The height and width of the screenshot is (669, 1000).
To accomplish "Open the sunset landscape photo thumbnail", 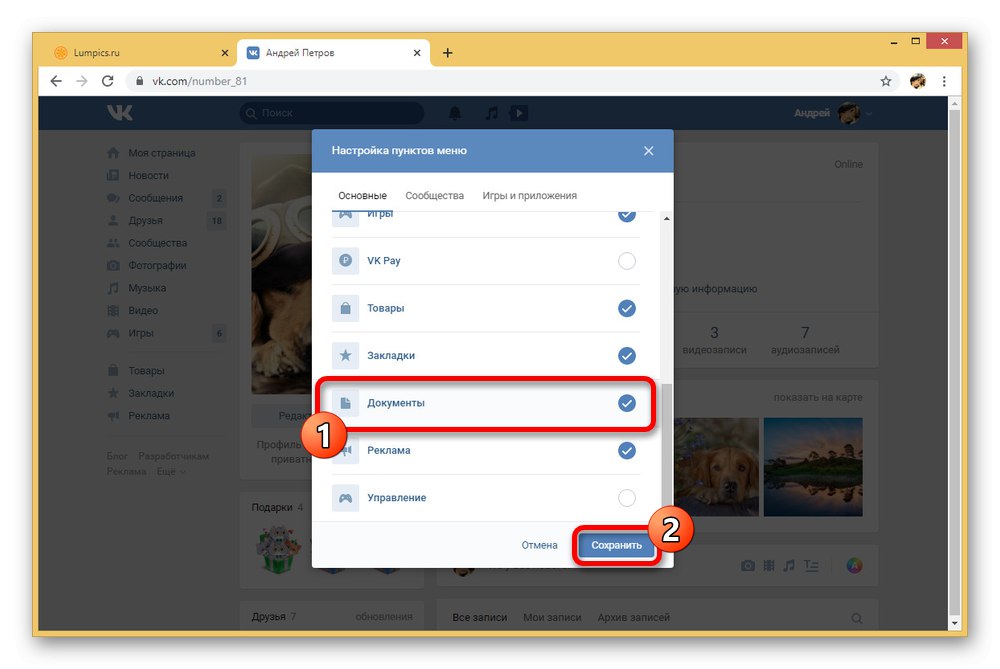I will (813, 467).
